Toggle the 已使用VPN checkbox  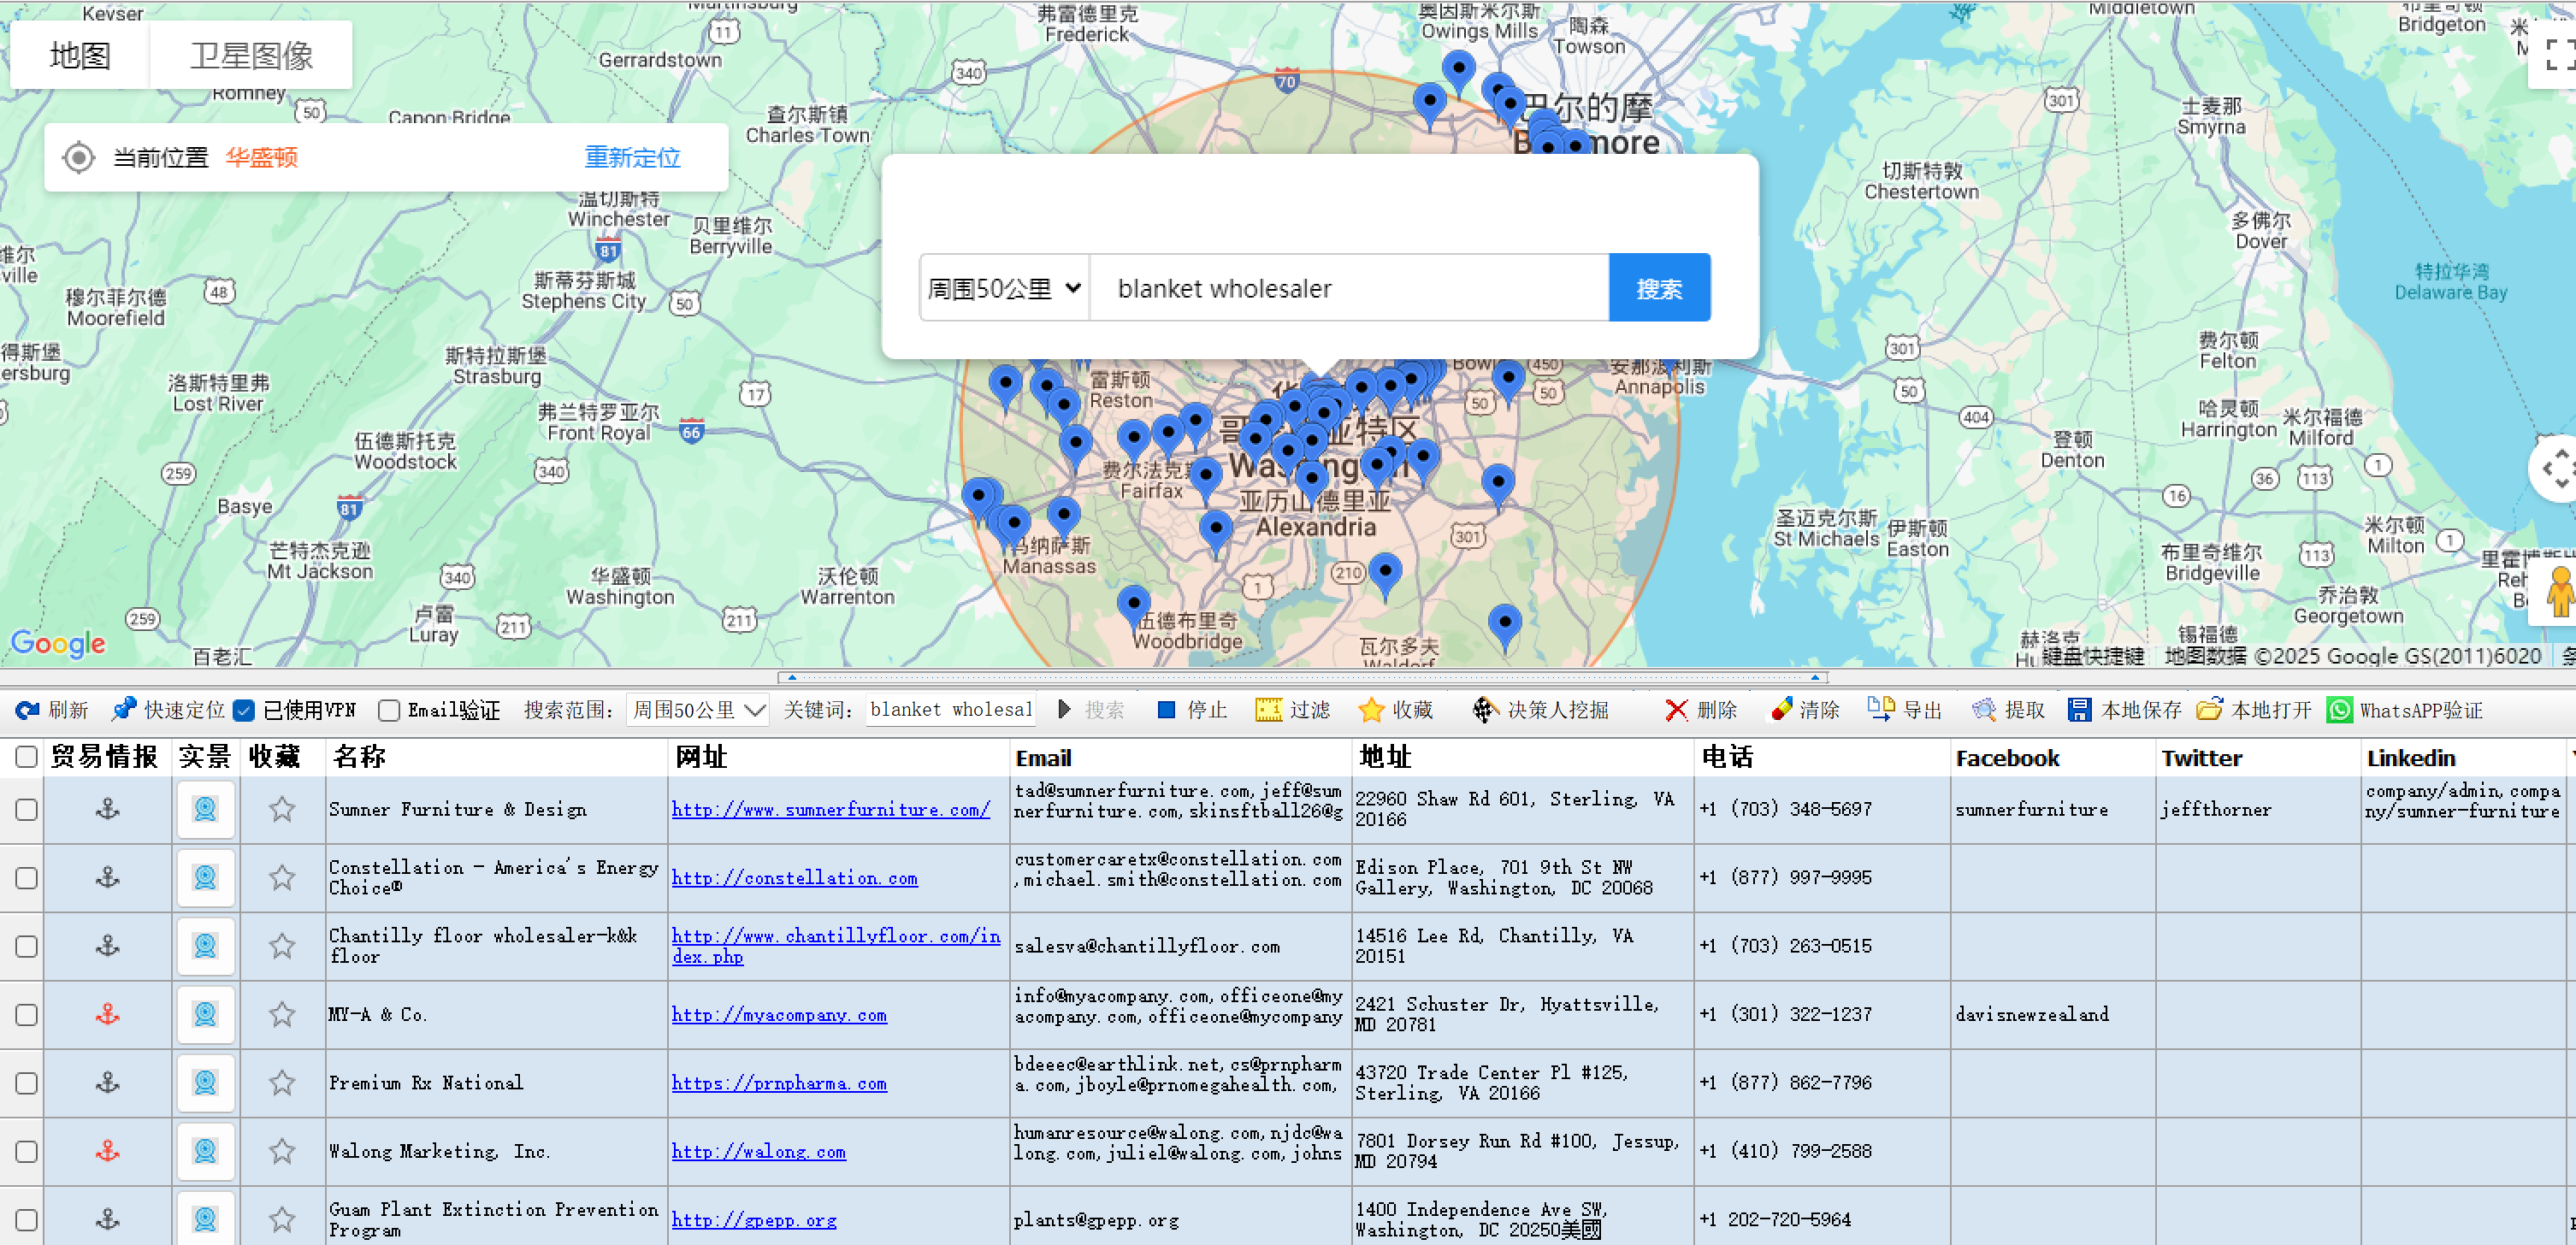(x=243, y=710)
